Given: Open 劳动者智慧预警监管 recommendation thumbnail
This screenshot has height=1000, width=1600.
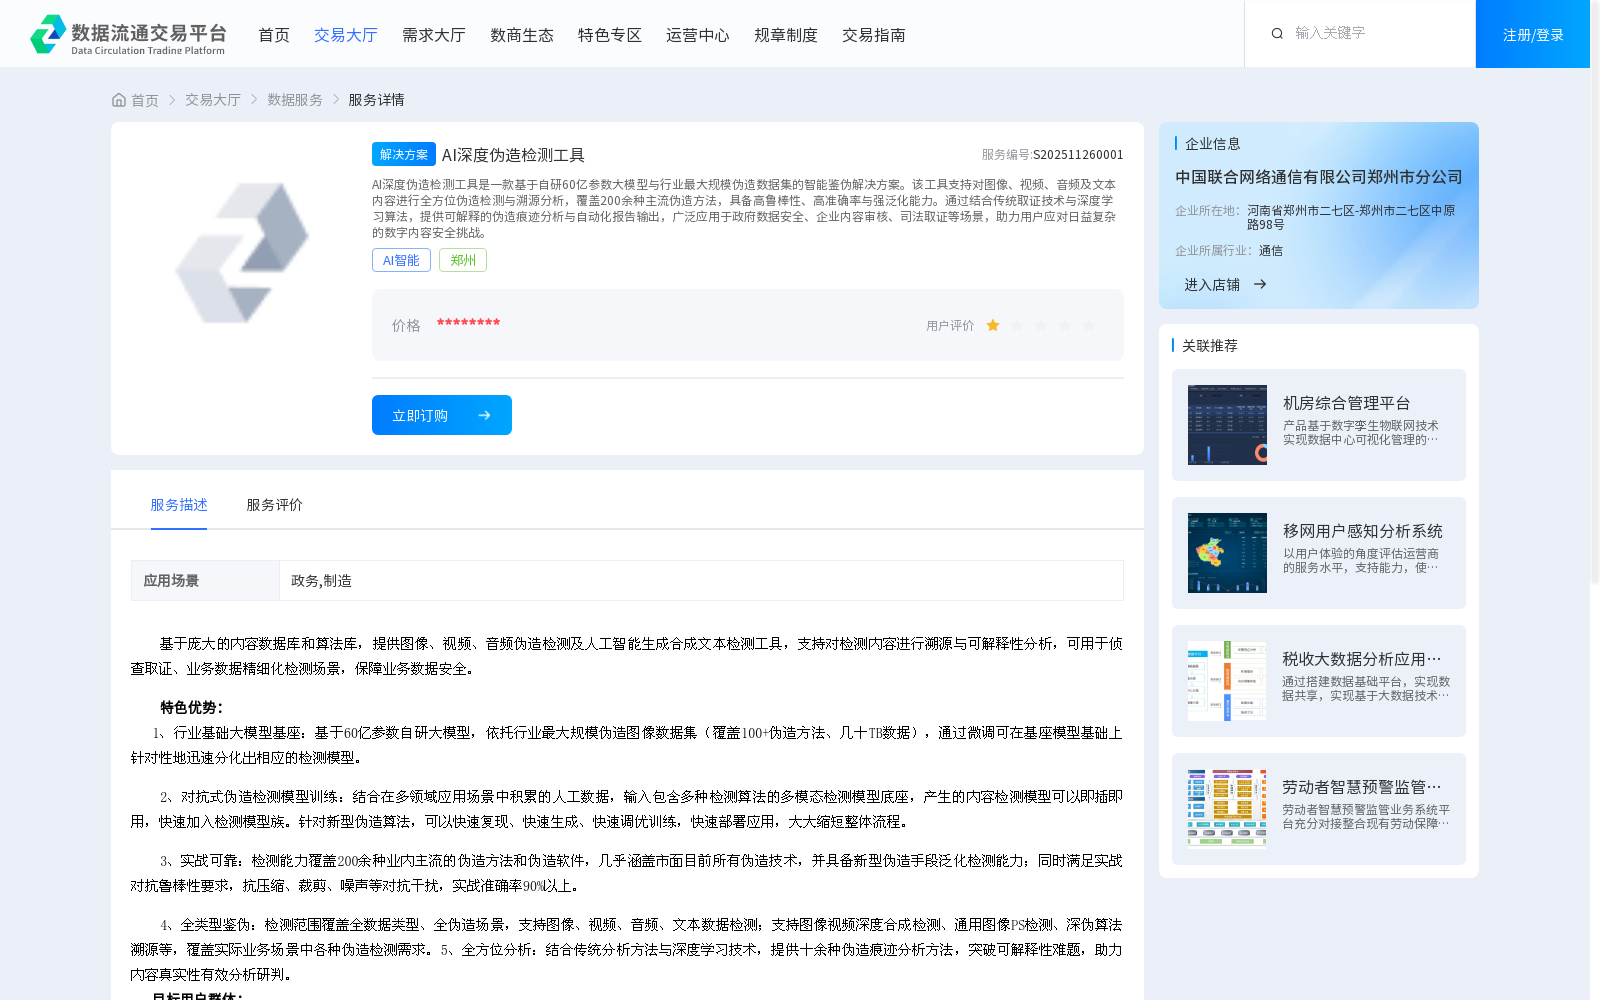Looking at the screenshot, I should (1227, 809).
